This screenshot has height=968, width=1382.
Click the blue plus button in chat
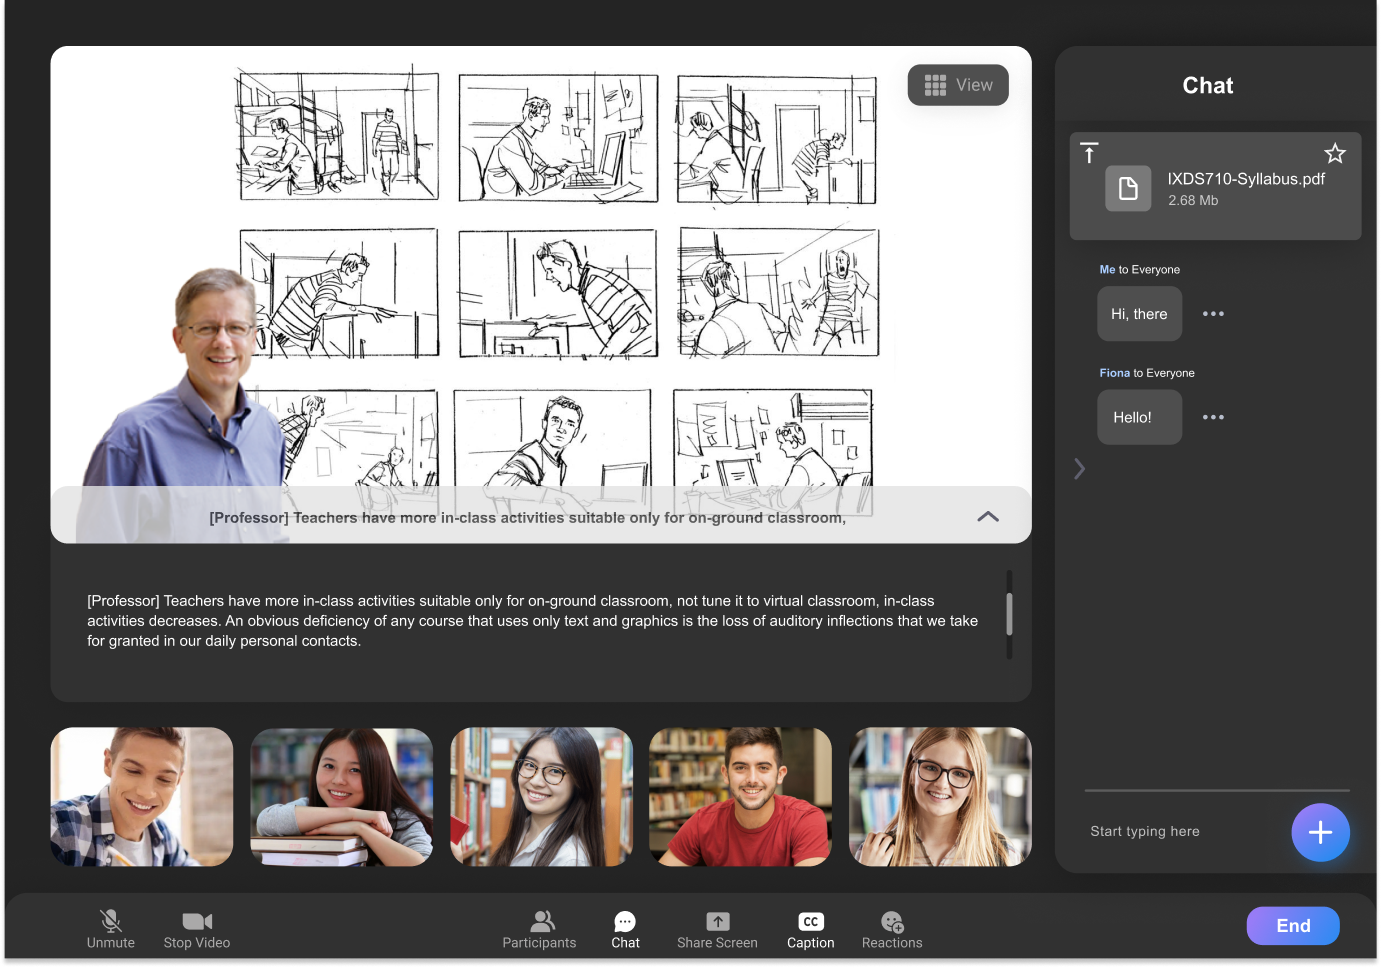point(1320,832)
